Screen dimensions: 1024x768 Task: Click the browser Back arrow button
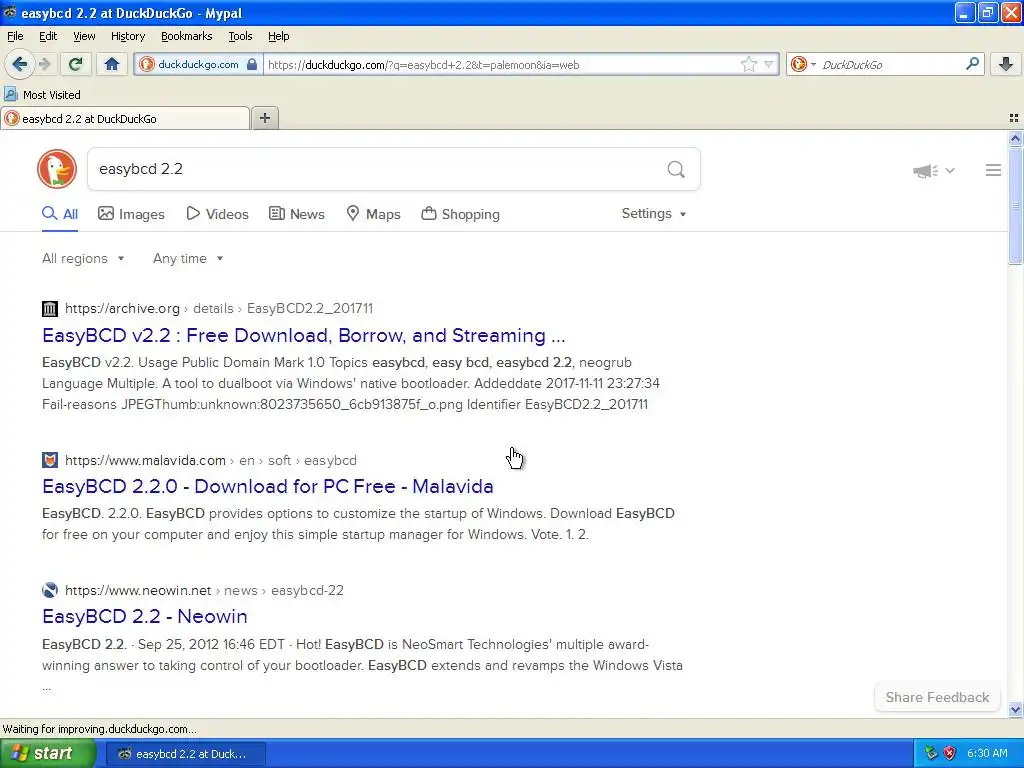point(19,64)
